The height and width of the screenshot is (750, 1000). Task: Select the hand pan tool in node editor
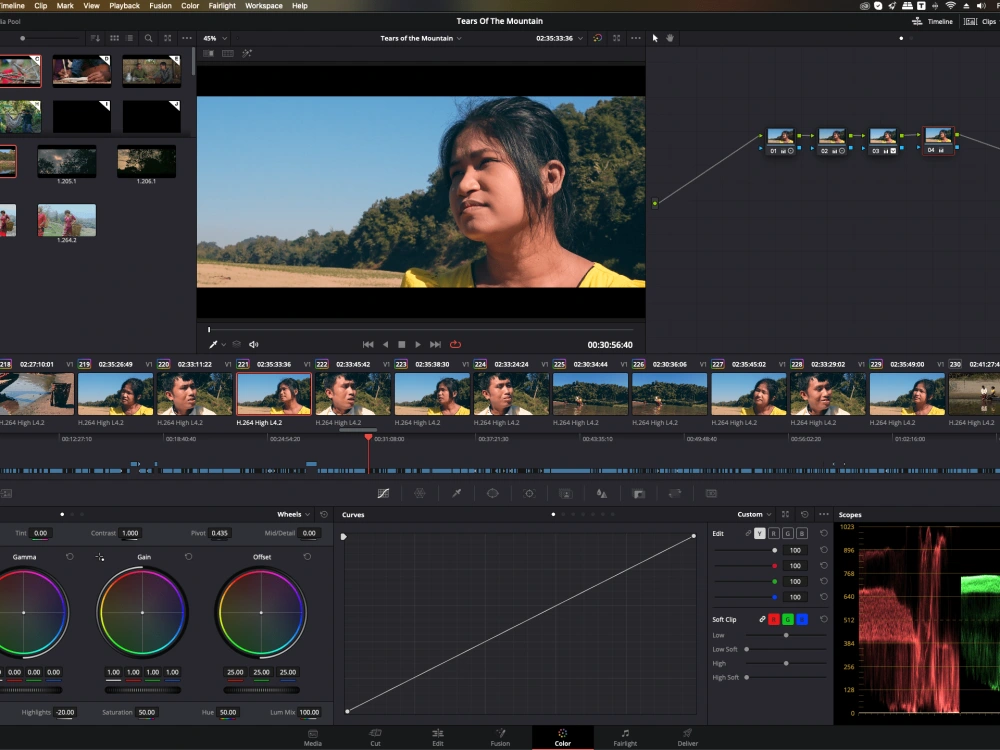coord(670,38)
